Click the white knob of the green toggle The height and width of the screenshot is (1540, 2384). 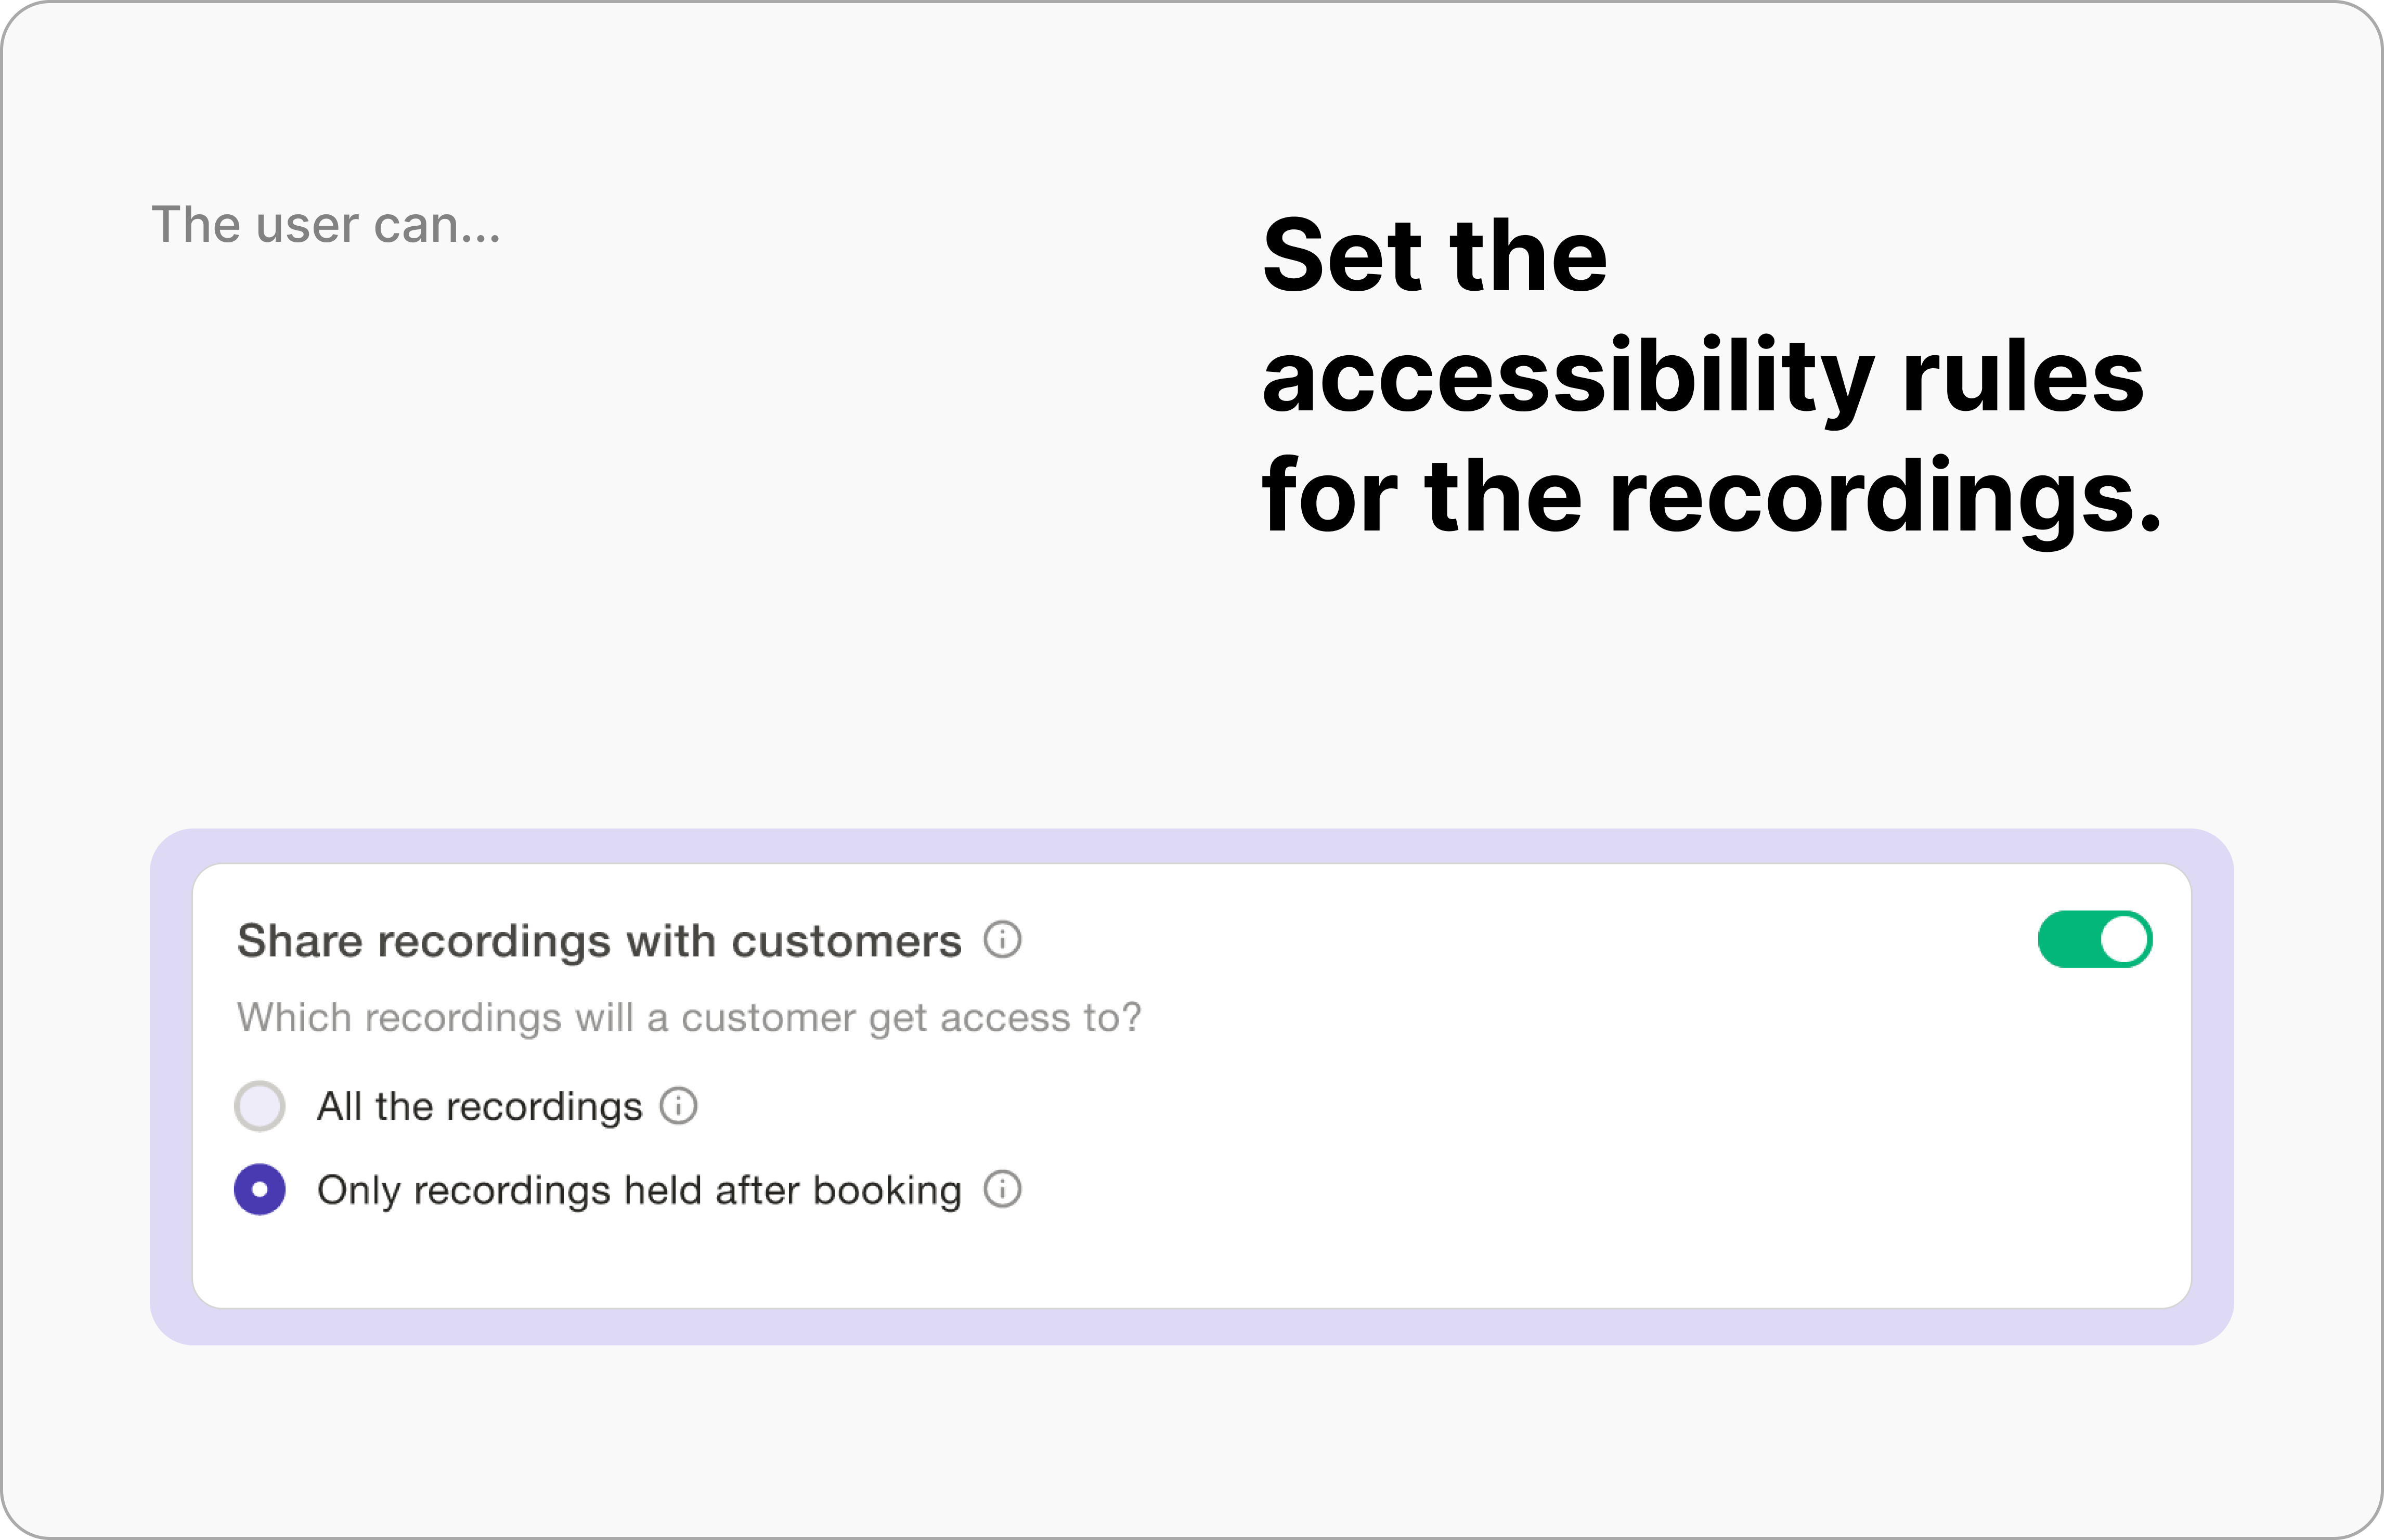click(2124, 939)
